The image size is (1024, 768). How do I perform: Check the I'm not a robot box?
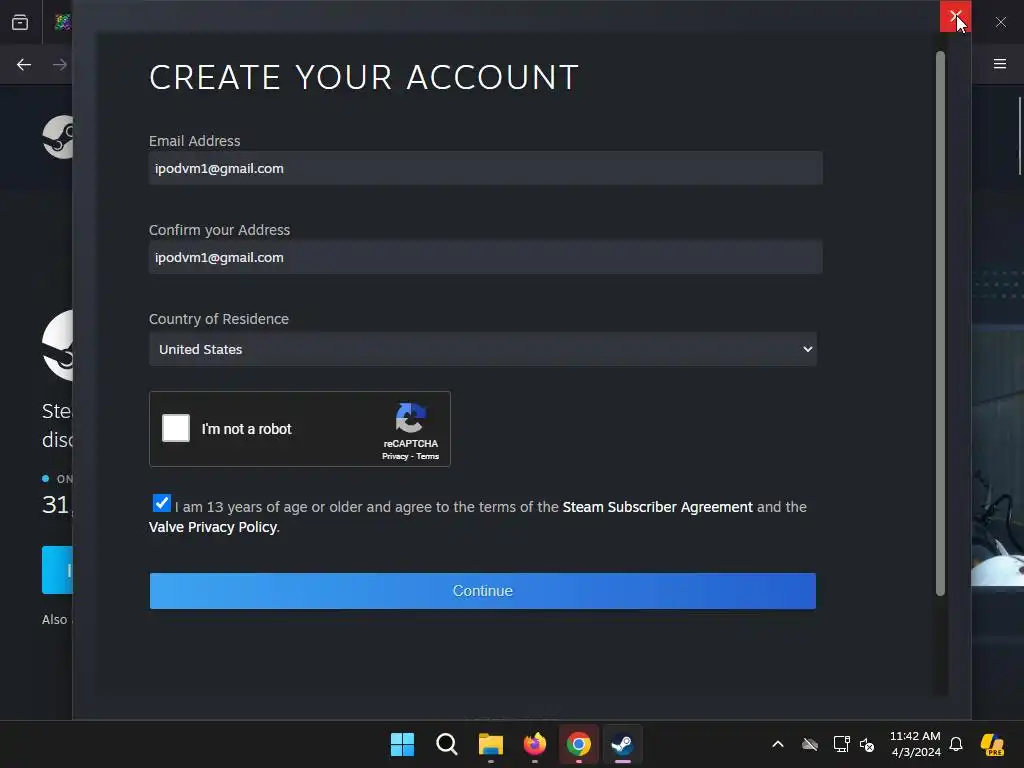pyautogui.click(x=176, y=428)
